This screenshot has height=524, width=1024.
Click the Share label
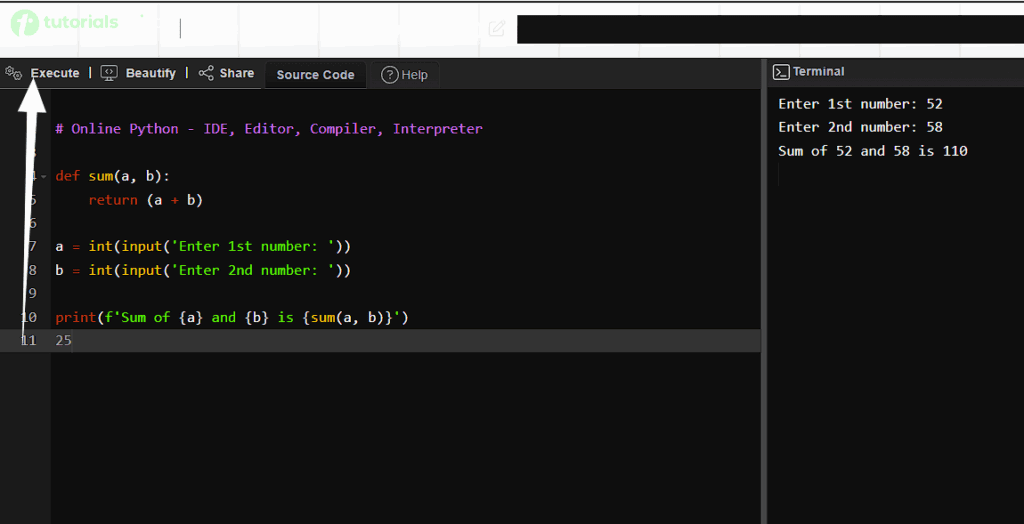[237, 73]
